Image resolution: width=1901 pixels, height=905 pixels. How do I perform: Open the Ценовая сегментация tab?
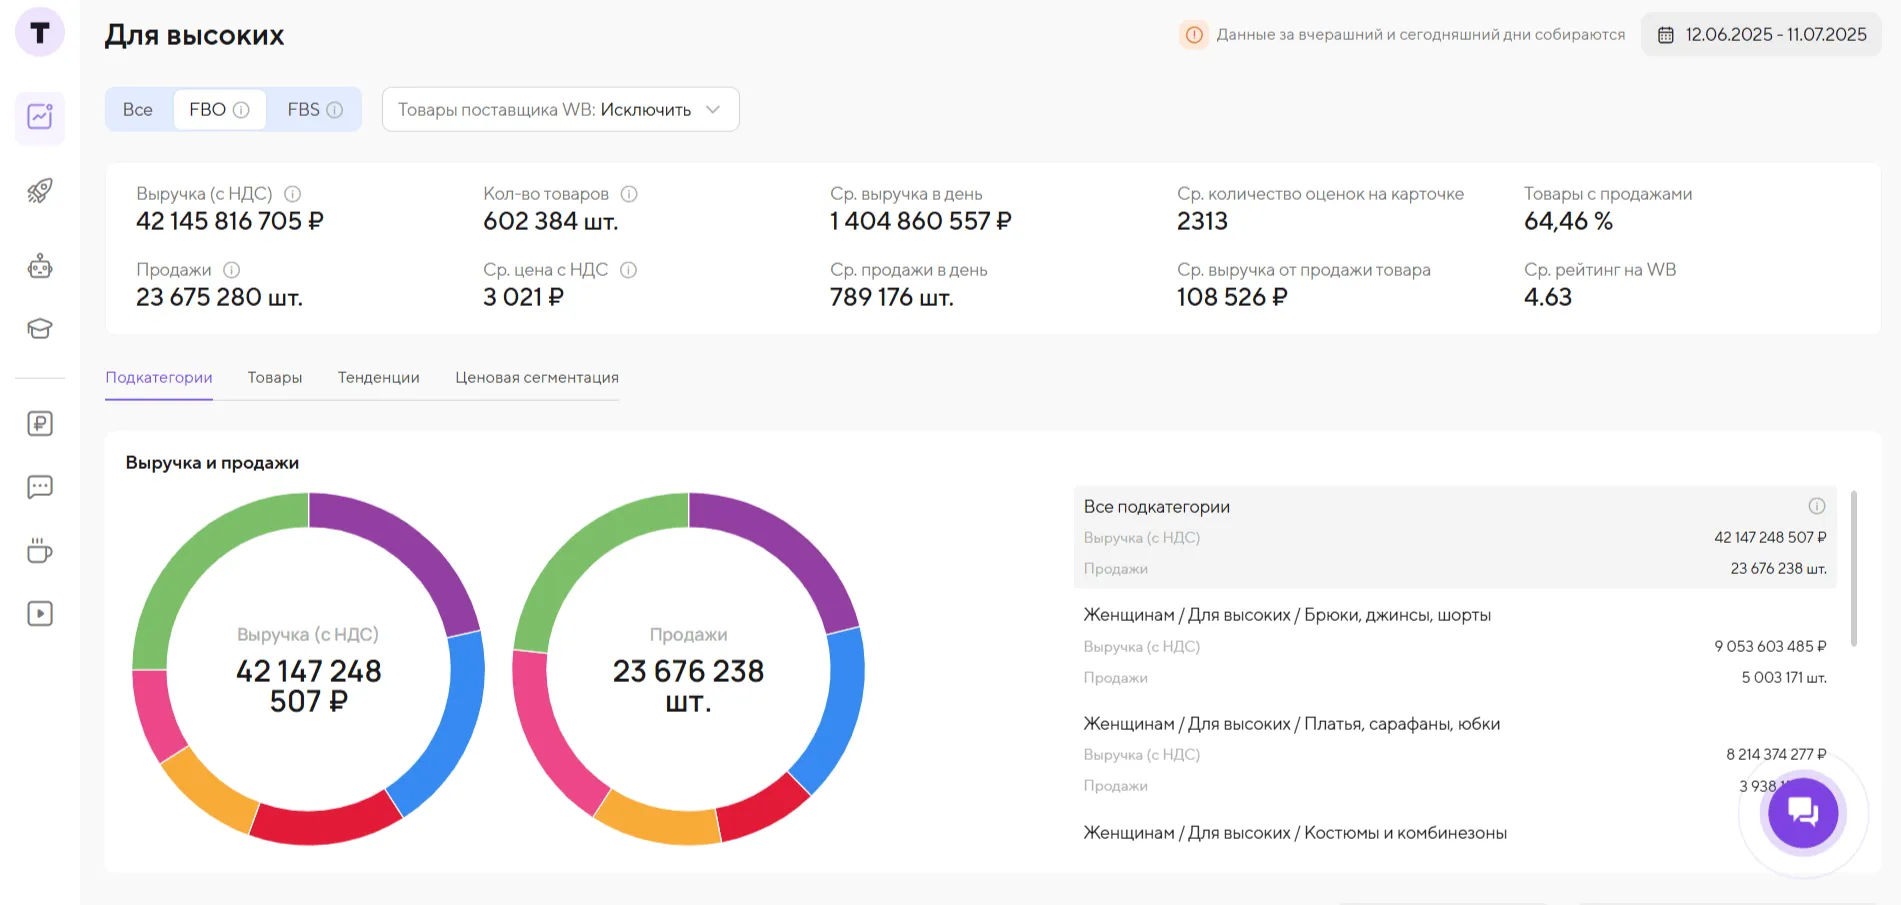(536, 378)
